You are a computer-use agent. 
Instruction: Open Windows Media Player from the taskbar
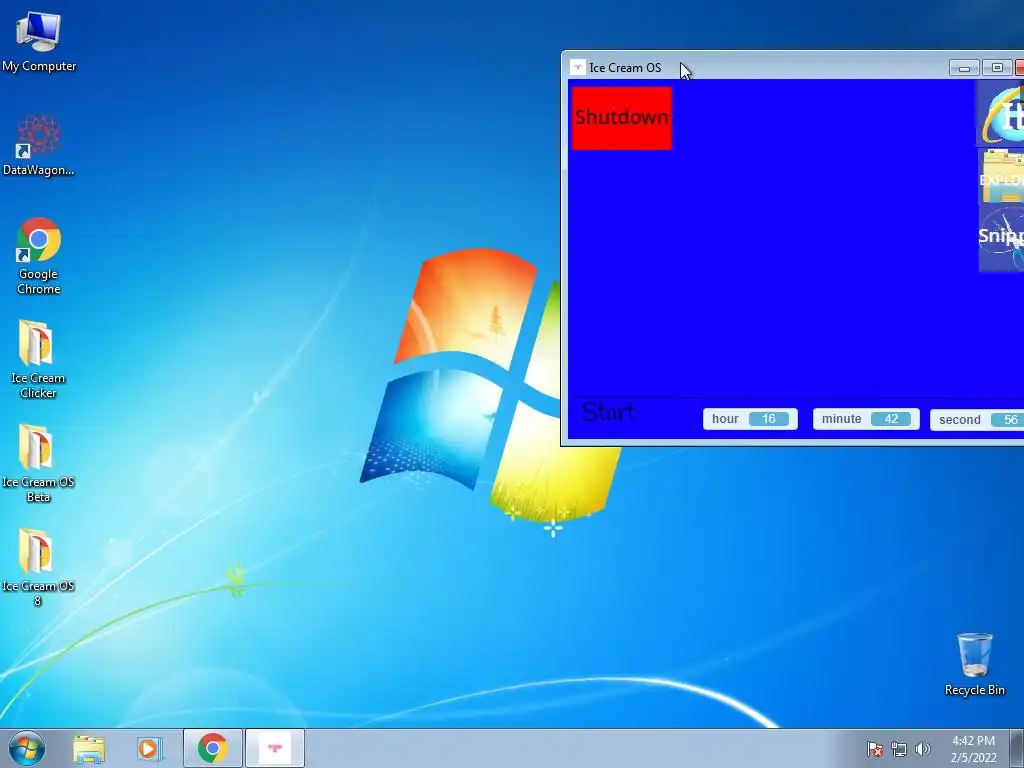[150, 748]
